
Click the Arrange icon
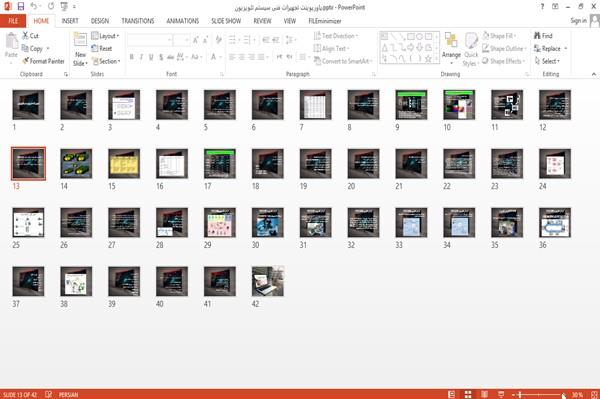tap(451, 40)
